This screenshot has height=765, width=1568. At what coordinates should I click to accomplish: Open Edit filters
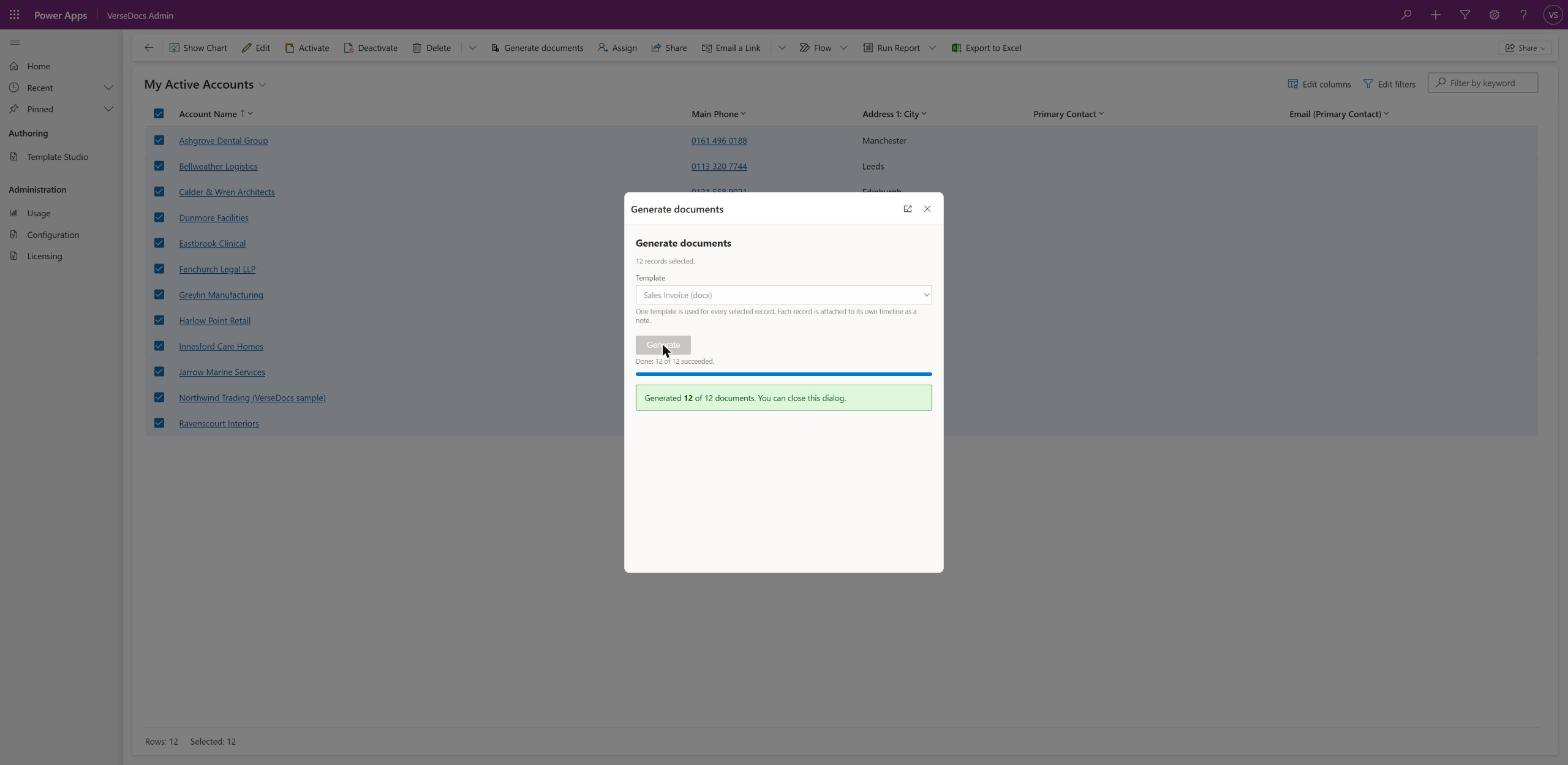pos(1390,84)
